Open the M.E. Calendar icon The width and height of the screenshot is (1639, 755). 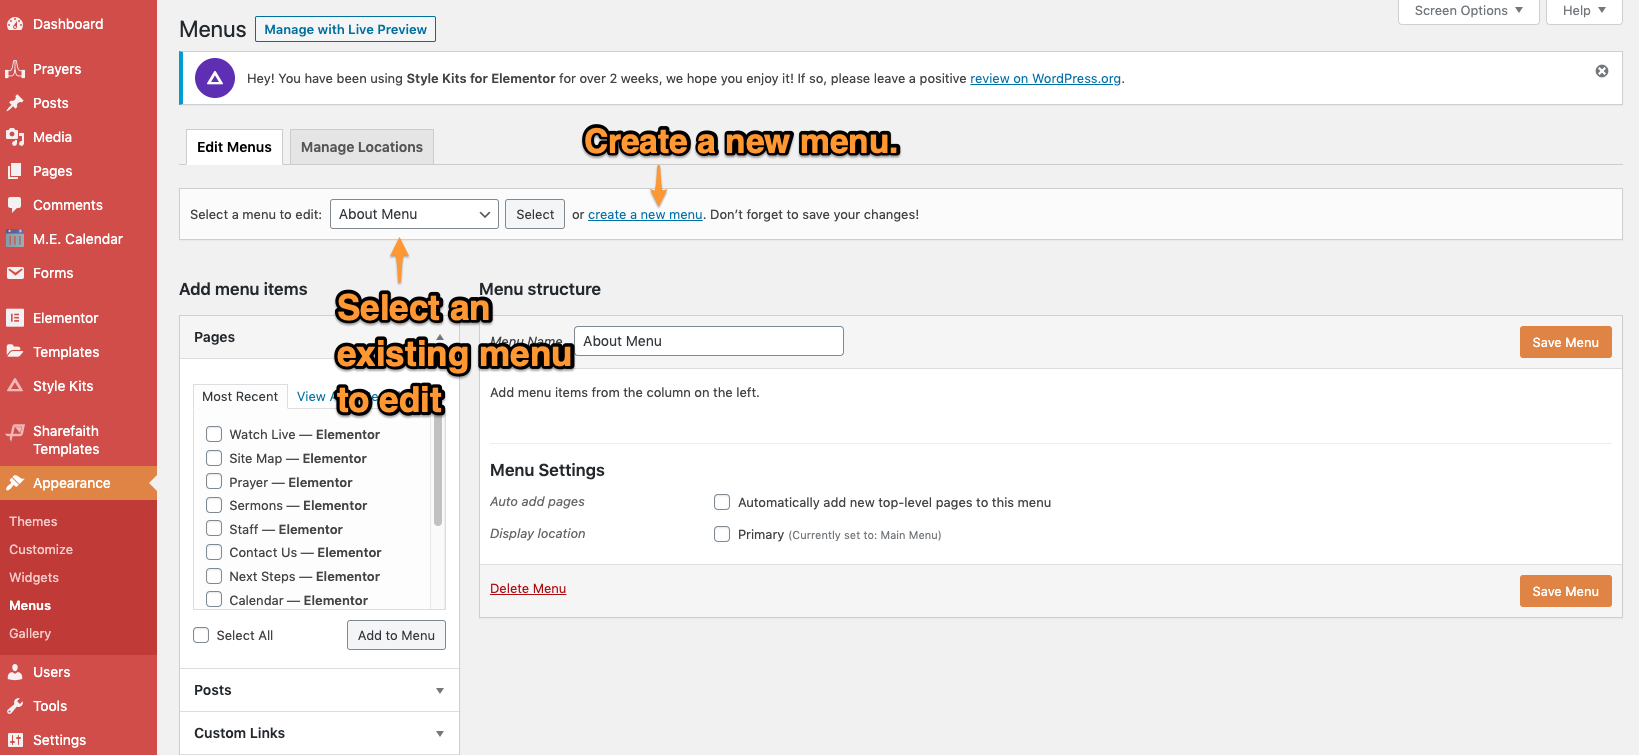tap(15, 239)
